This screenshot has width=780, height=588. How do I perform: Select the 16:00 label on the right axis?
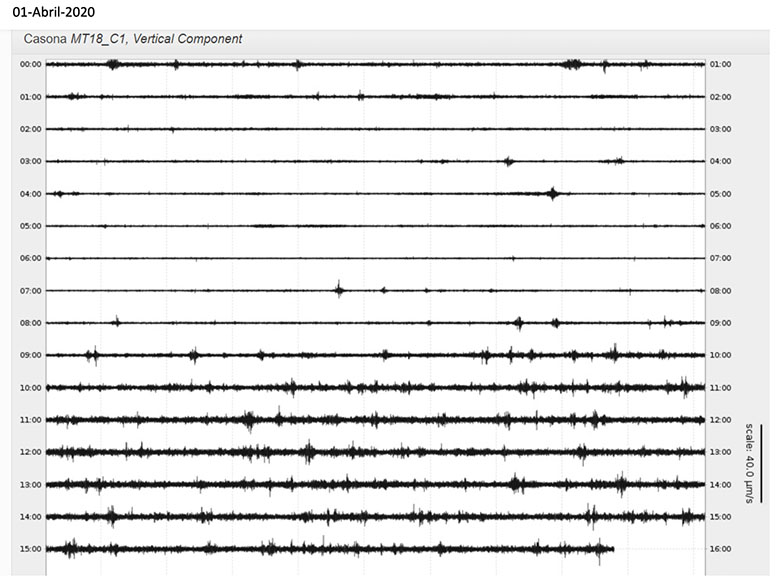click(x=720, y=549)
